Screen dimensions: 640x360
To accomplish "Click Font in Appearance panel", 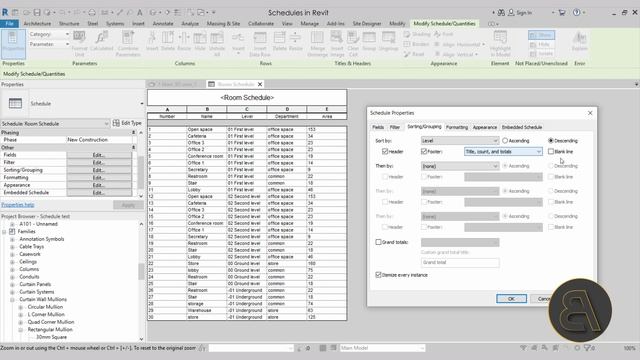I will (x=444, y=34).
